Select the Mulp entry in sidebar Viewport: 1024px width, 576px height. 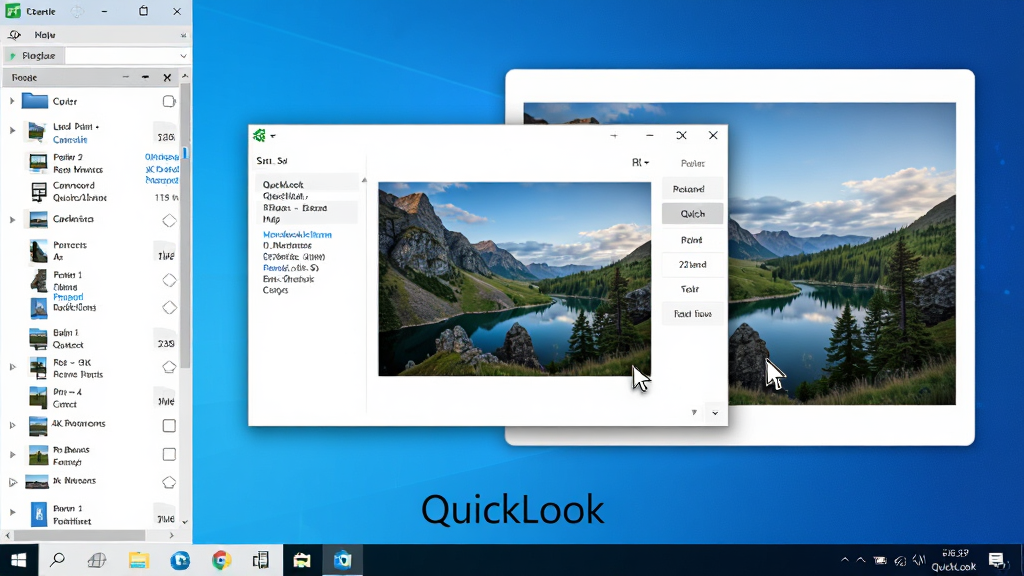(x=271, y=219)
